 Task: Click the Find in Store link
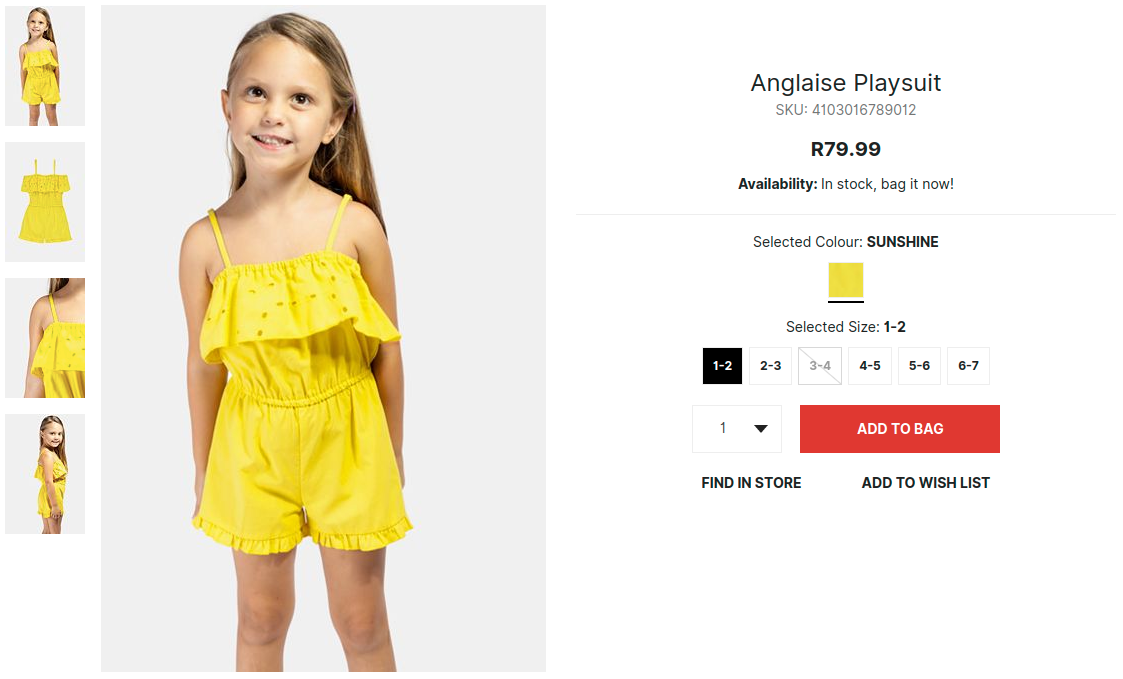751,483
